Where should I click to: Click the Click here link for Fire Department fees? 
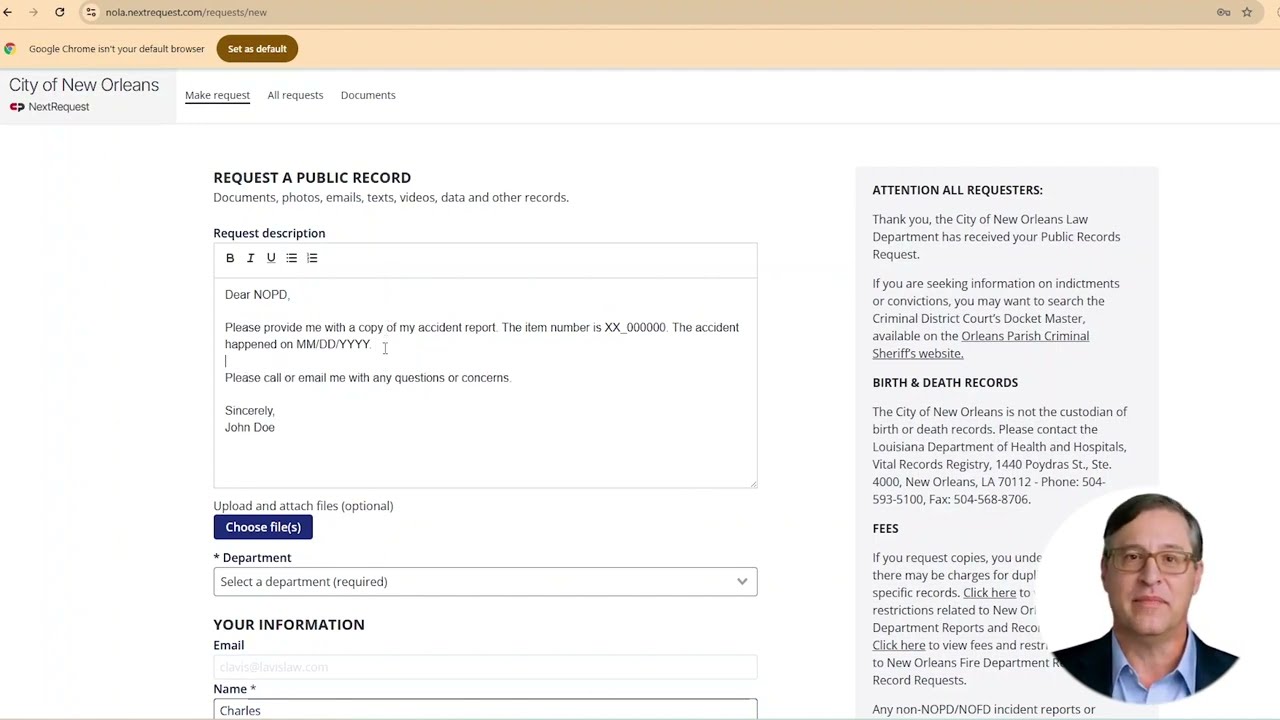point(898,645)
